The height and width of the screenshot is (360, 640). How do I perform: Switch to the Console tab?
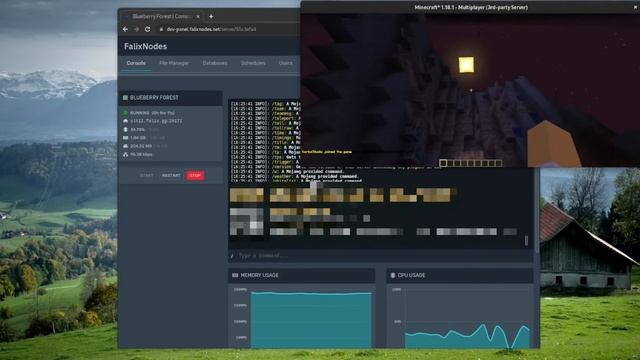136,63
